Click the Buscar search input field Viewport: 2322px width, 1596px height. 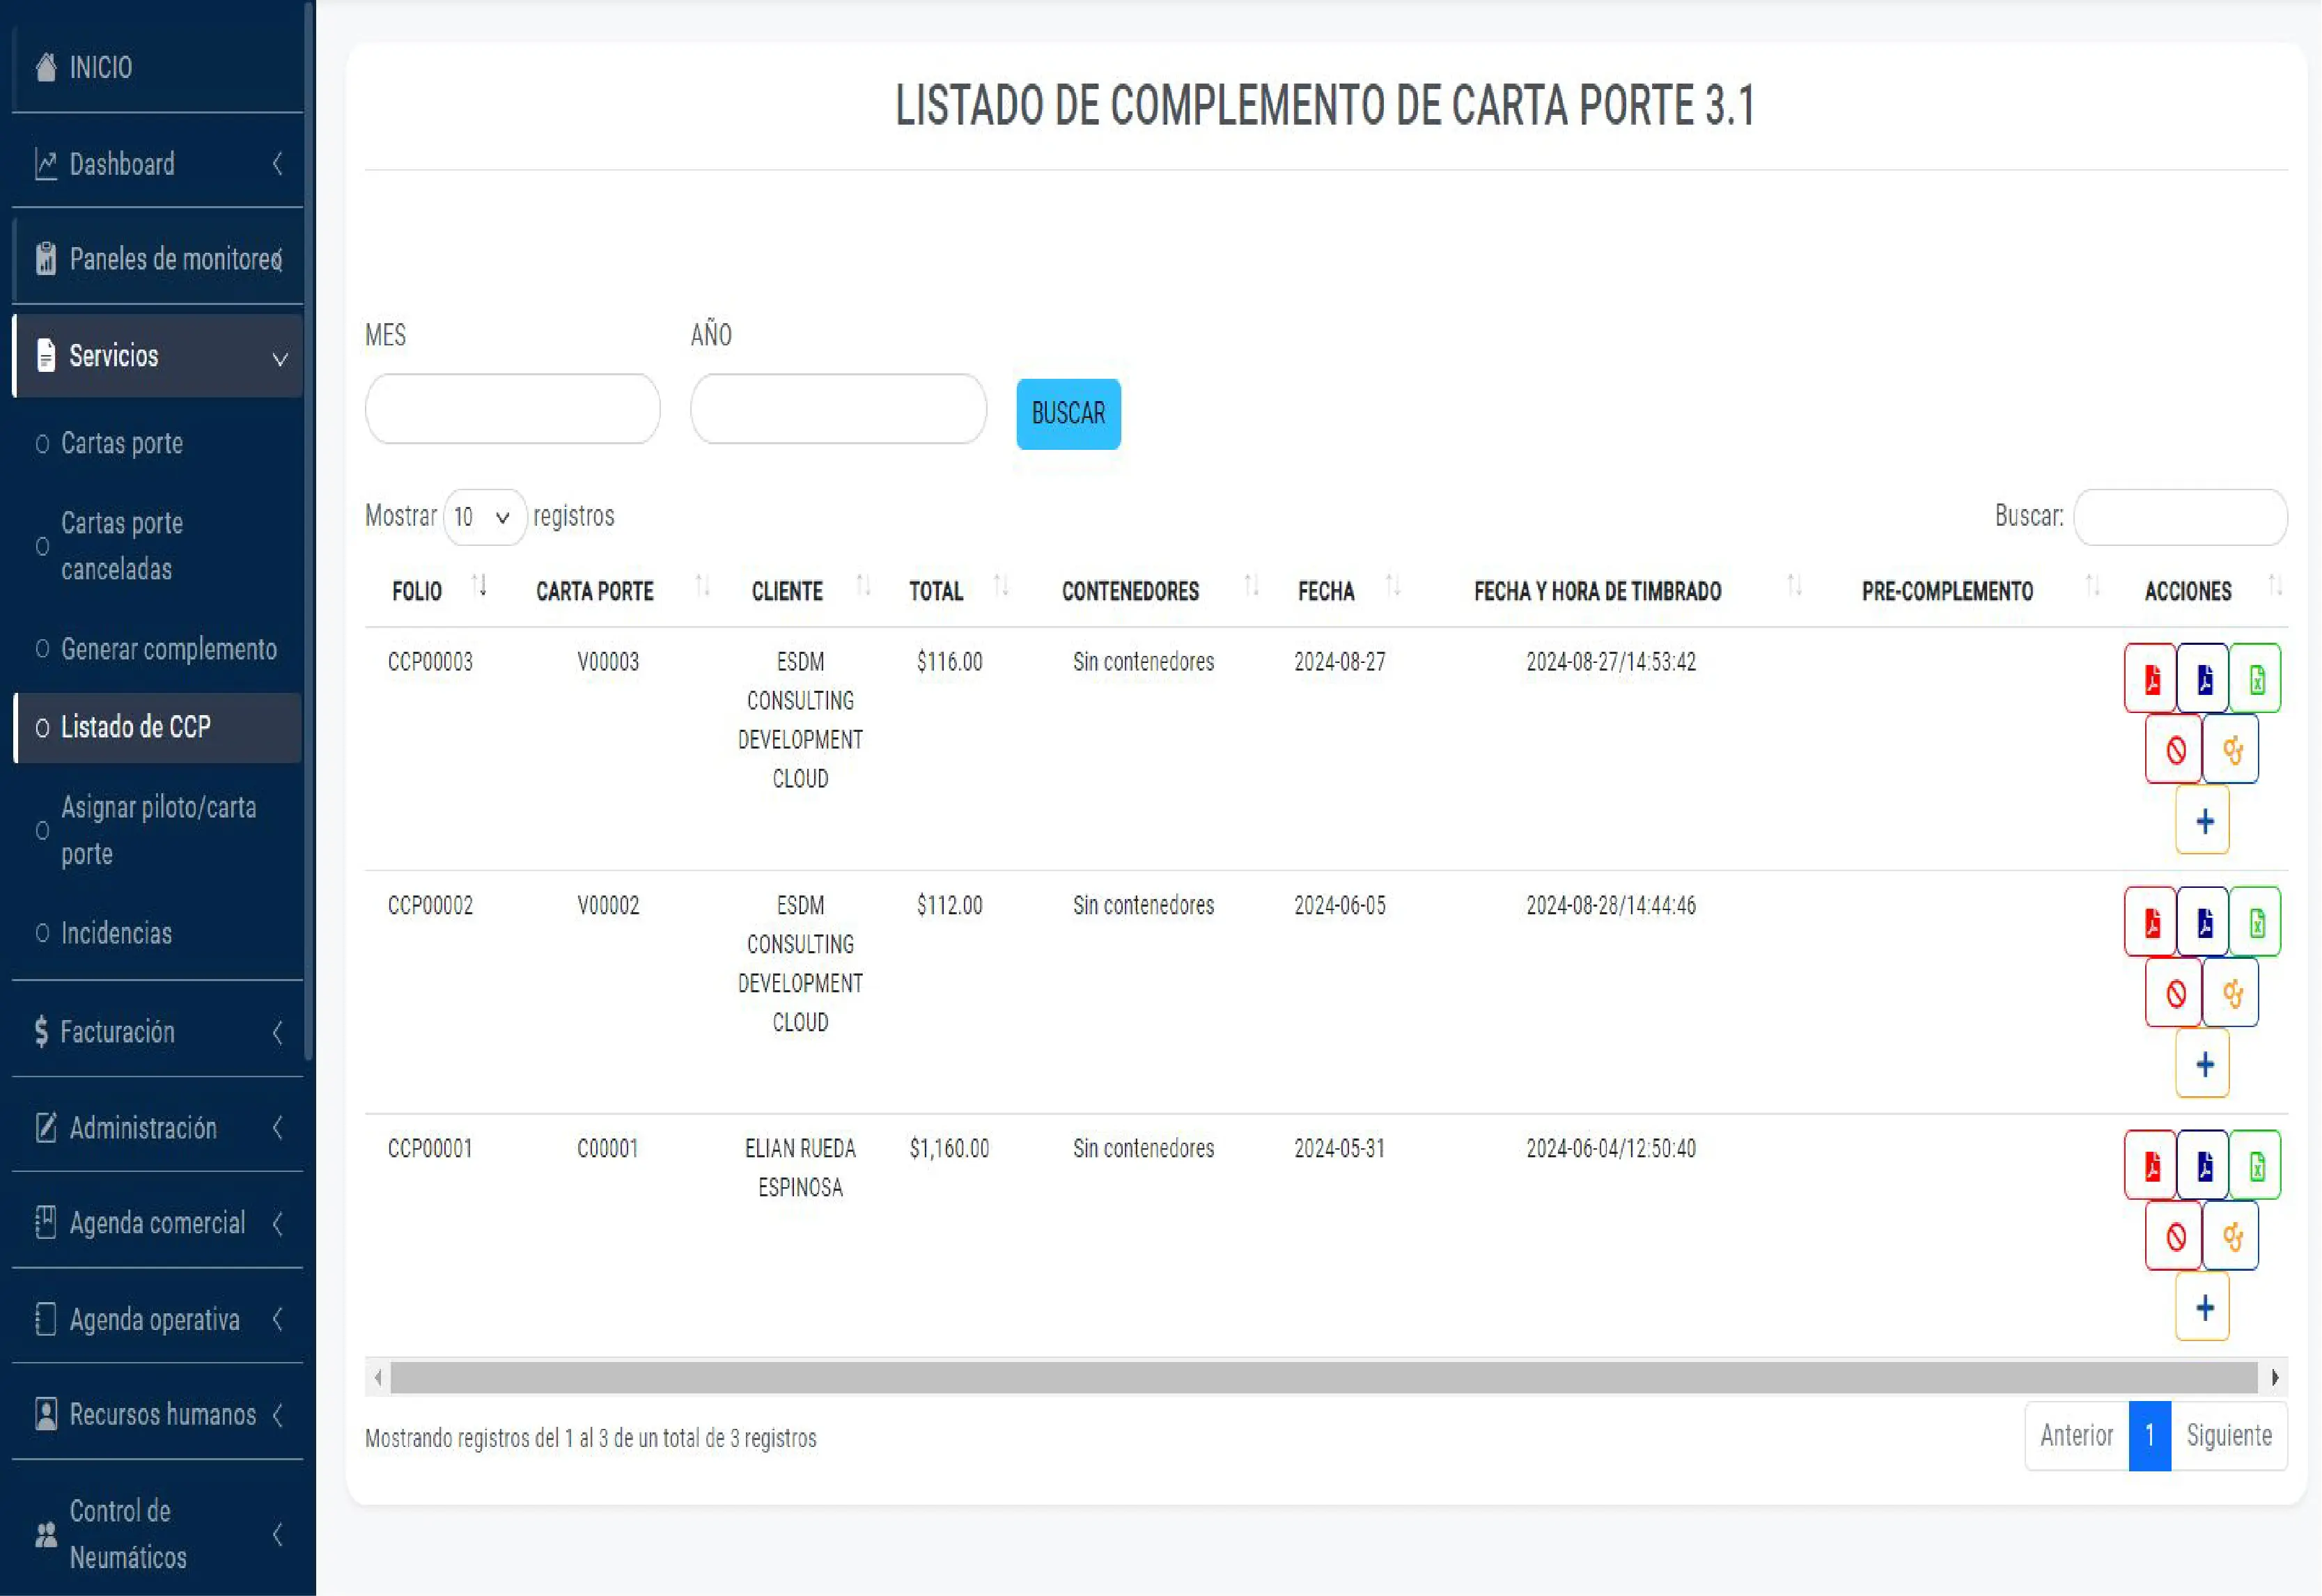point(2180,517)
